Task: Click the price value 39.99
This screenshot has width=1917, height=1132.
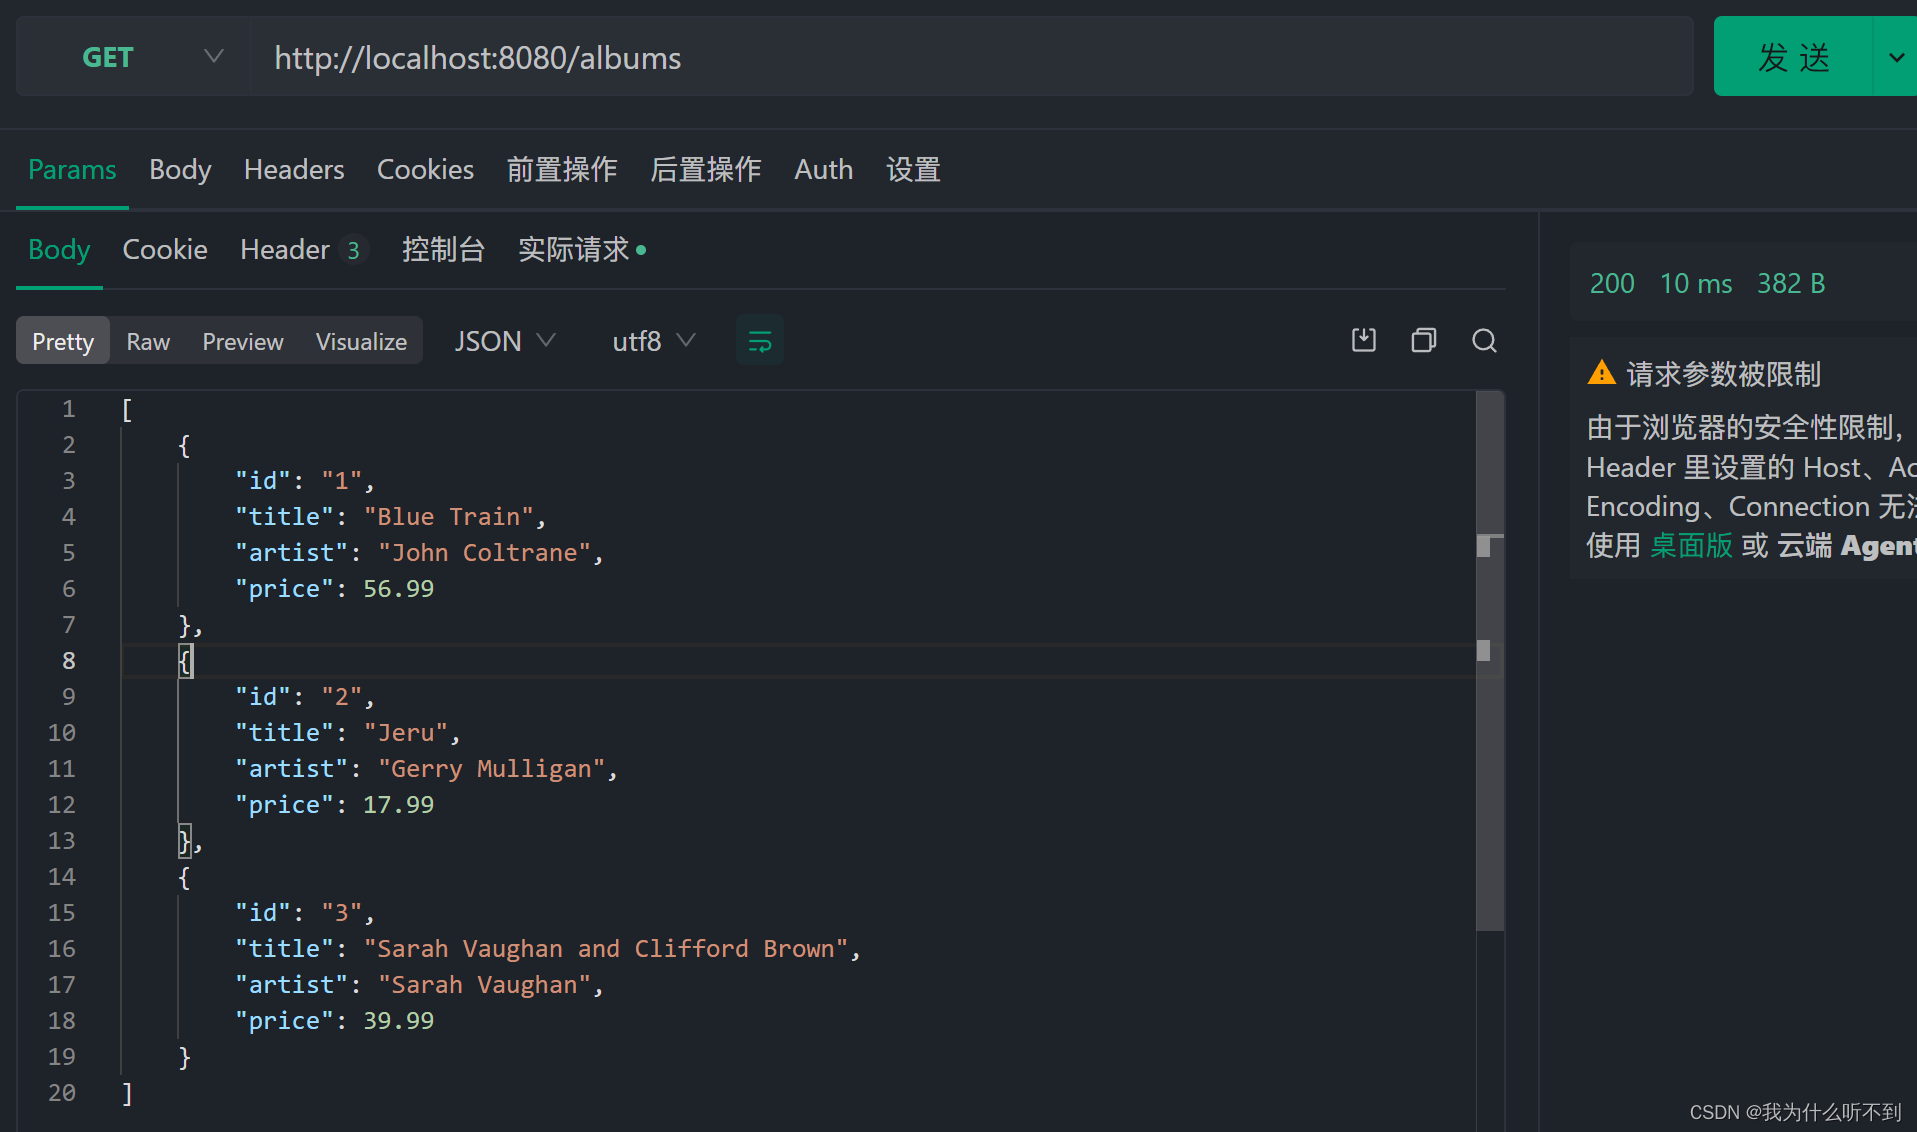Action: pyautogui.click(x=398, y=1021)
